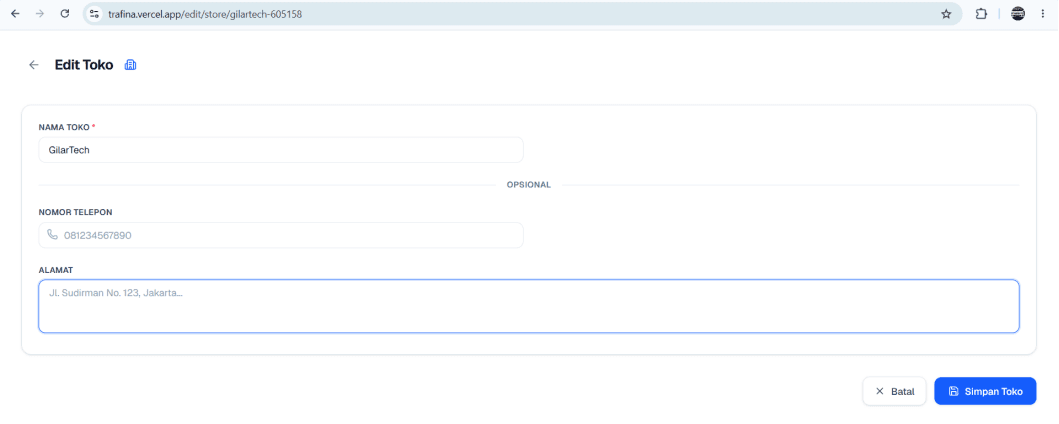
Task: Reload the page with the refresh icon
Action: pyautogui.click(x=65, y=14)
